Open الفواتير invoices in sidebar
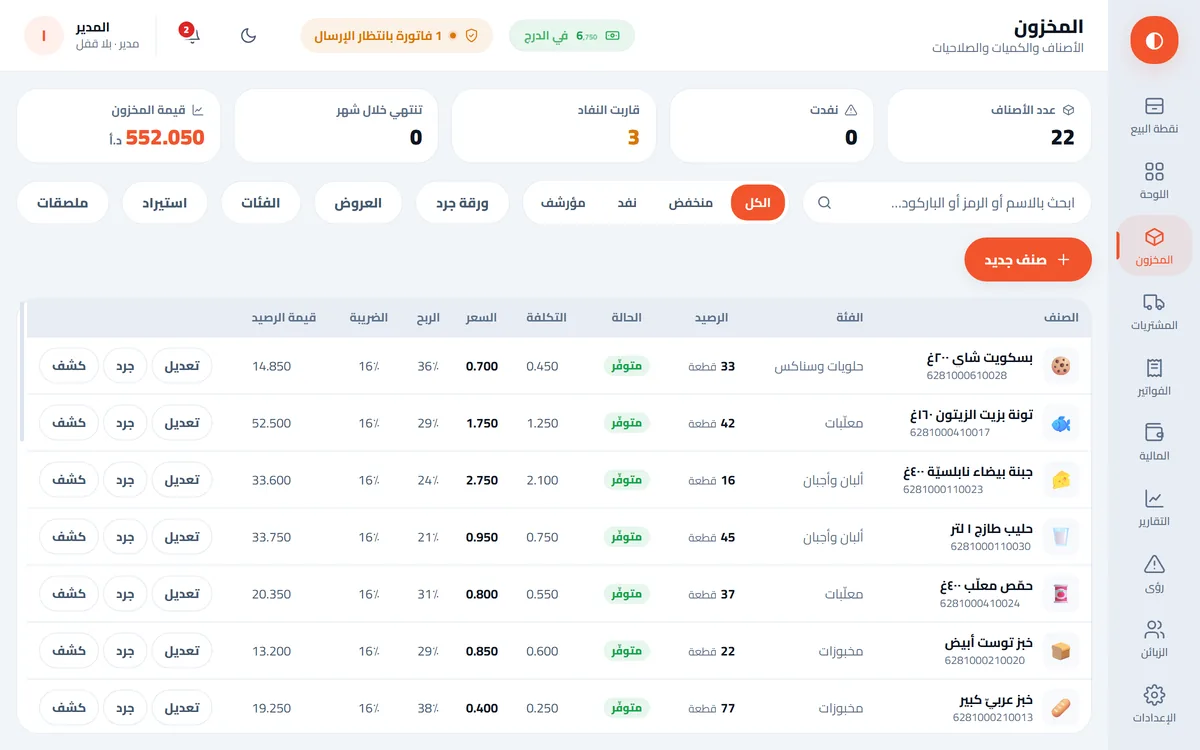Image resolution: width=1200 pixels, height=750 pixels. pyautogui.click(x=1154, y=377)
